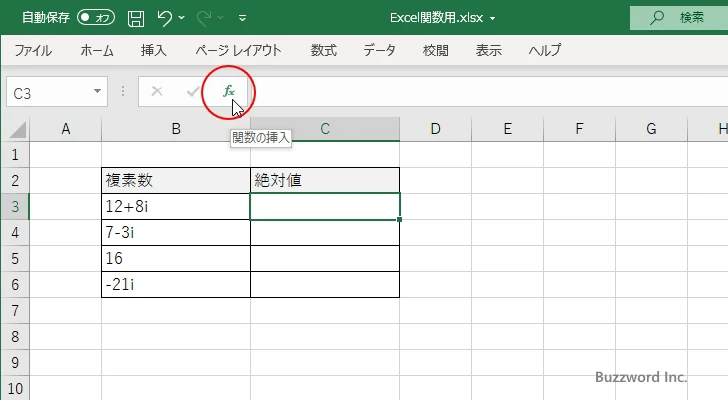Select row 7 header
The image size is (728, 400).
[15, 310]
